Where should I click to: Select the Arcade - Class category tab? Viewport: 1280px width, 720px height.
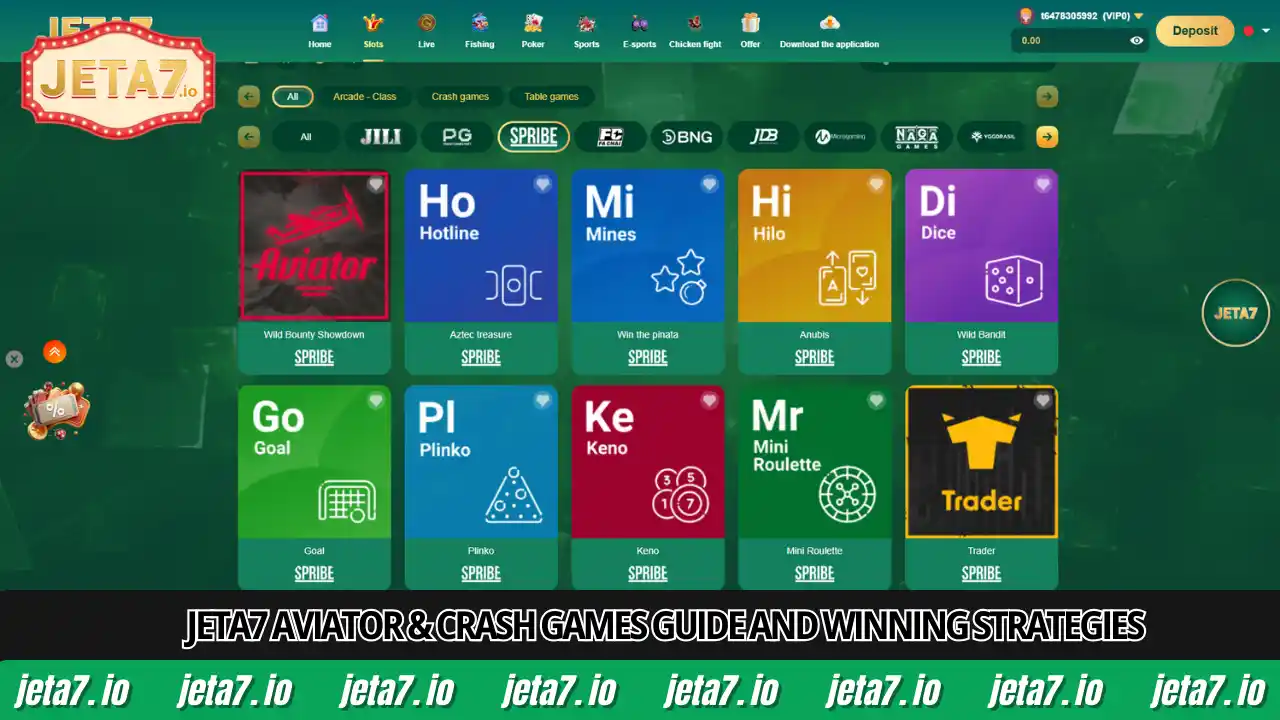(364, 97)
